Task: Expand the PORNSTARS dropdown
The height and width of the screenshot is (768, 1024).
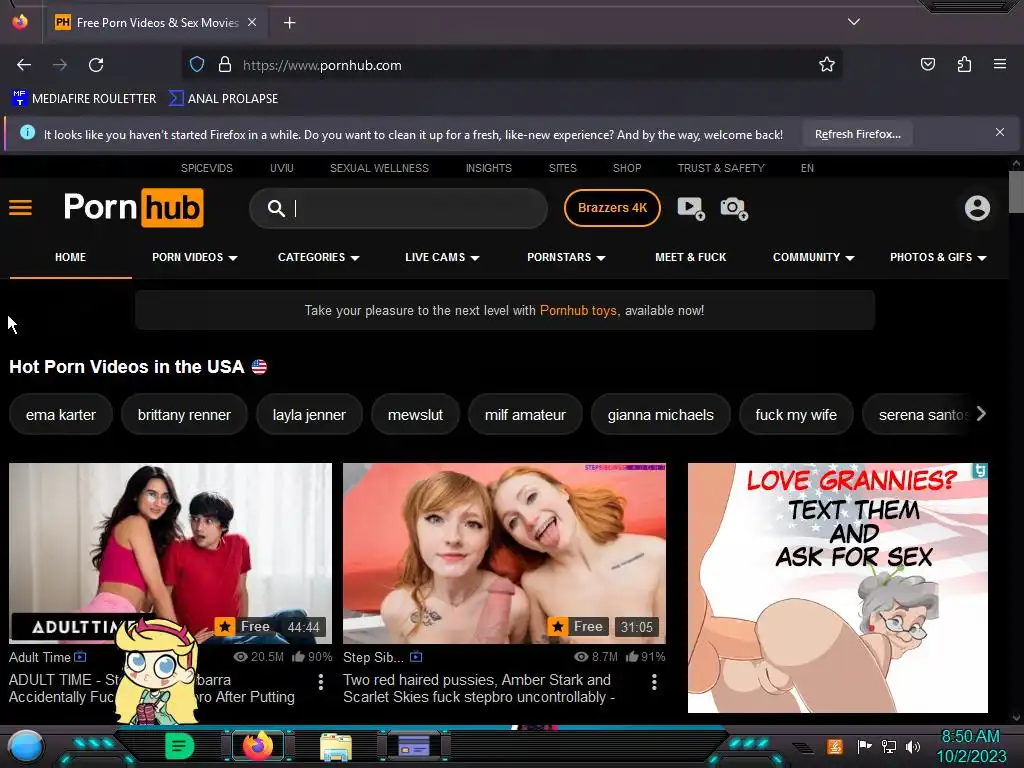Action: tap(566, 257)
